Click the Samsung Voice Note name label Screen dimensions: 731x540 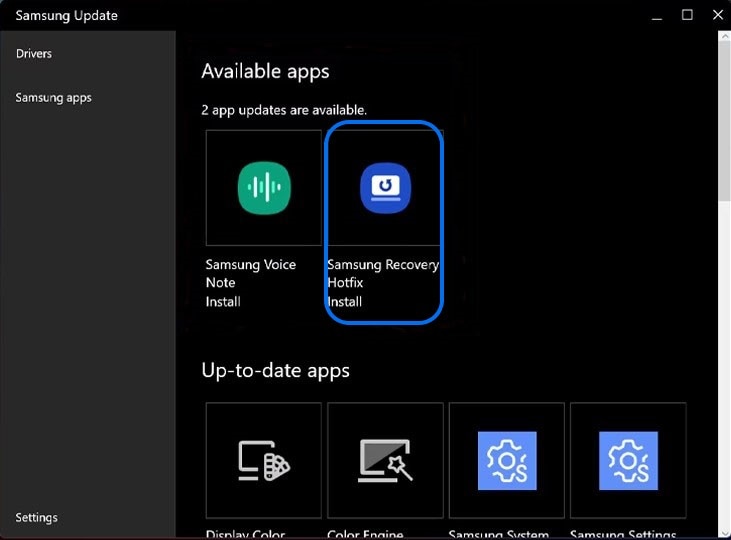tap(251, 273)
